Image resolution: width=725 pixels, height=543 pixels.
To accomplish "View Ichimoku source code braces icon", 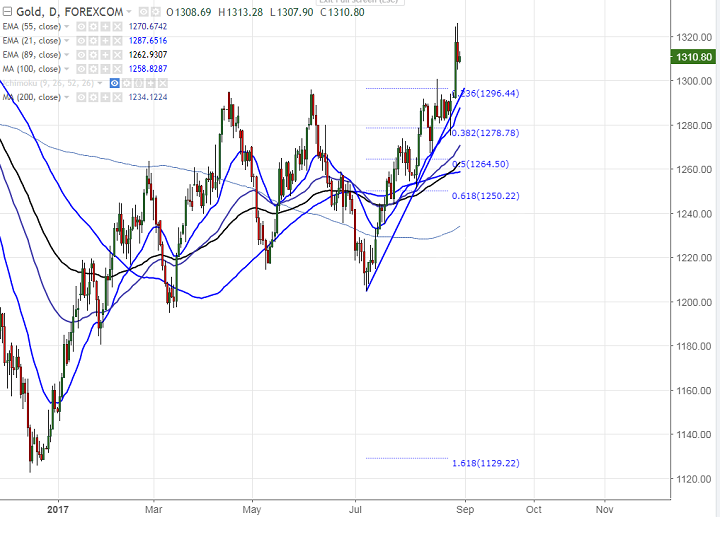I will 138,83.
